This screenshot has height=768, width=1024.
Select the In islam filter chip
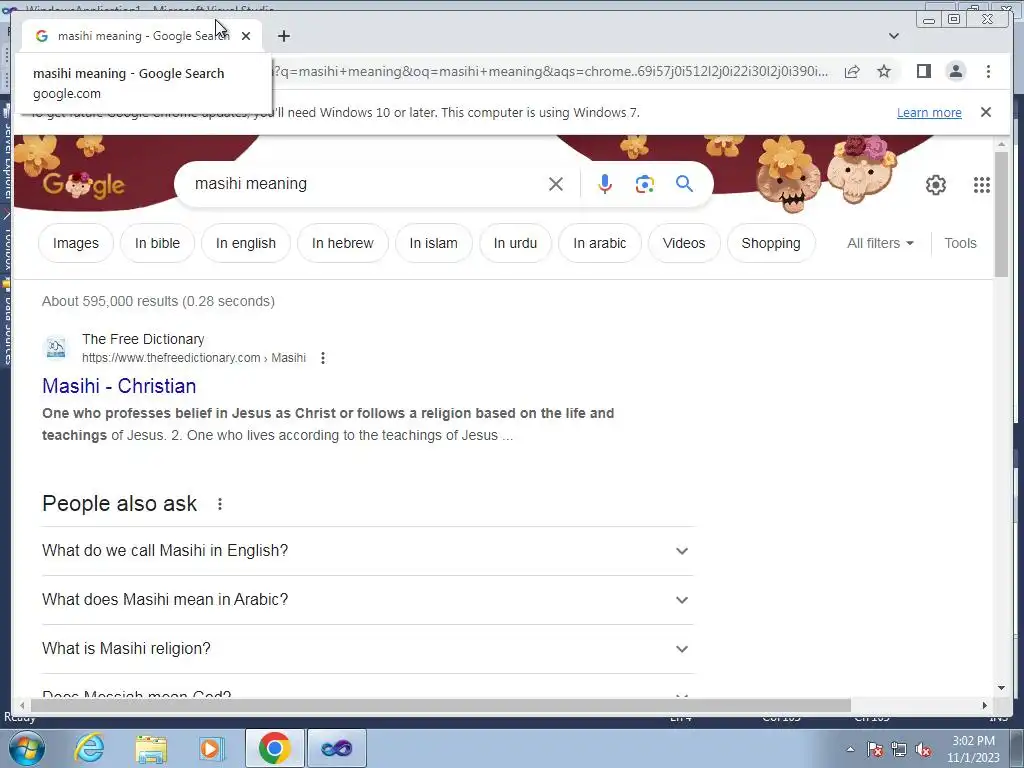pyautogui.click(x=433, y=243)
